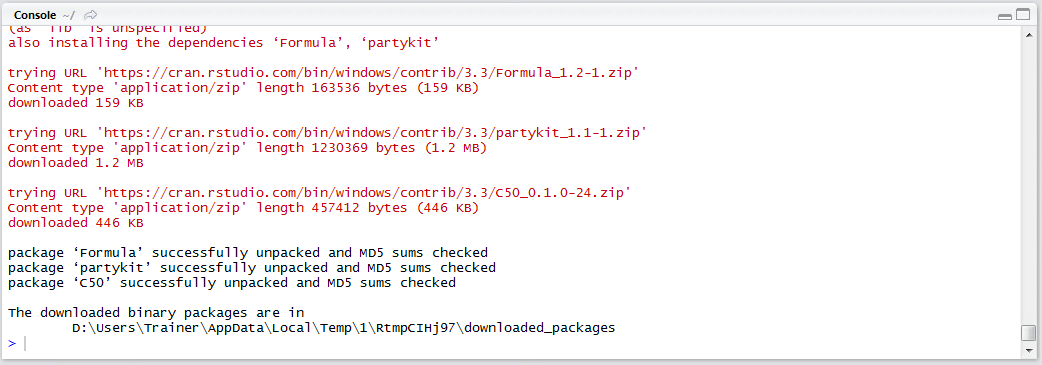1042x365 pixels.
Task: Click the C50_0.1.0-24.zip download URL
Action: click(364, 193)
